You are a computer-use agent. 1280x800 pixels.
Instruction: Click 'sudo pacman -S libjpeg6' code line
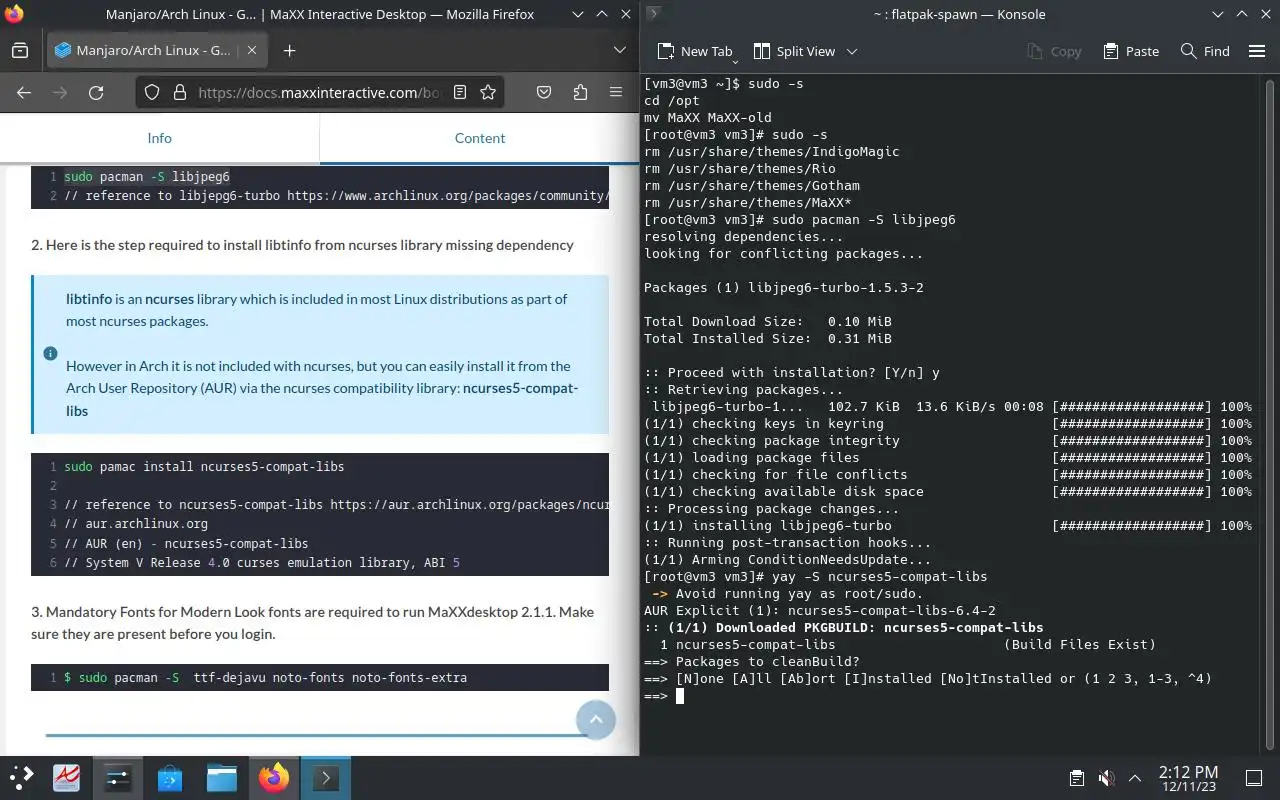(x=147, y=177)
